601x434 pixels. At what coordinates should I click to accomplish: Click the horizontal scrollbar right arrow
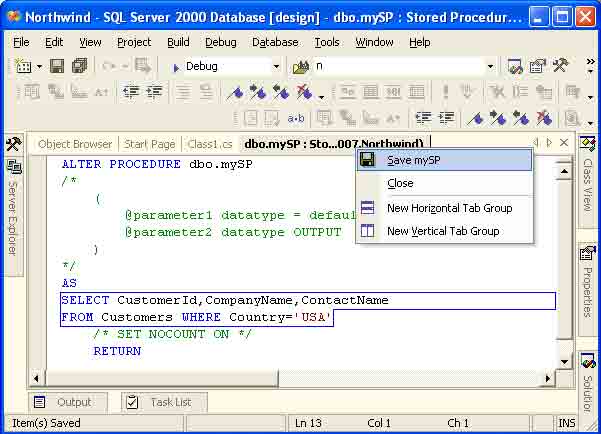(548, 378)
